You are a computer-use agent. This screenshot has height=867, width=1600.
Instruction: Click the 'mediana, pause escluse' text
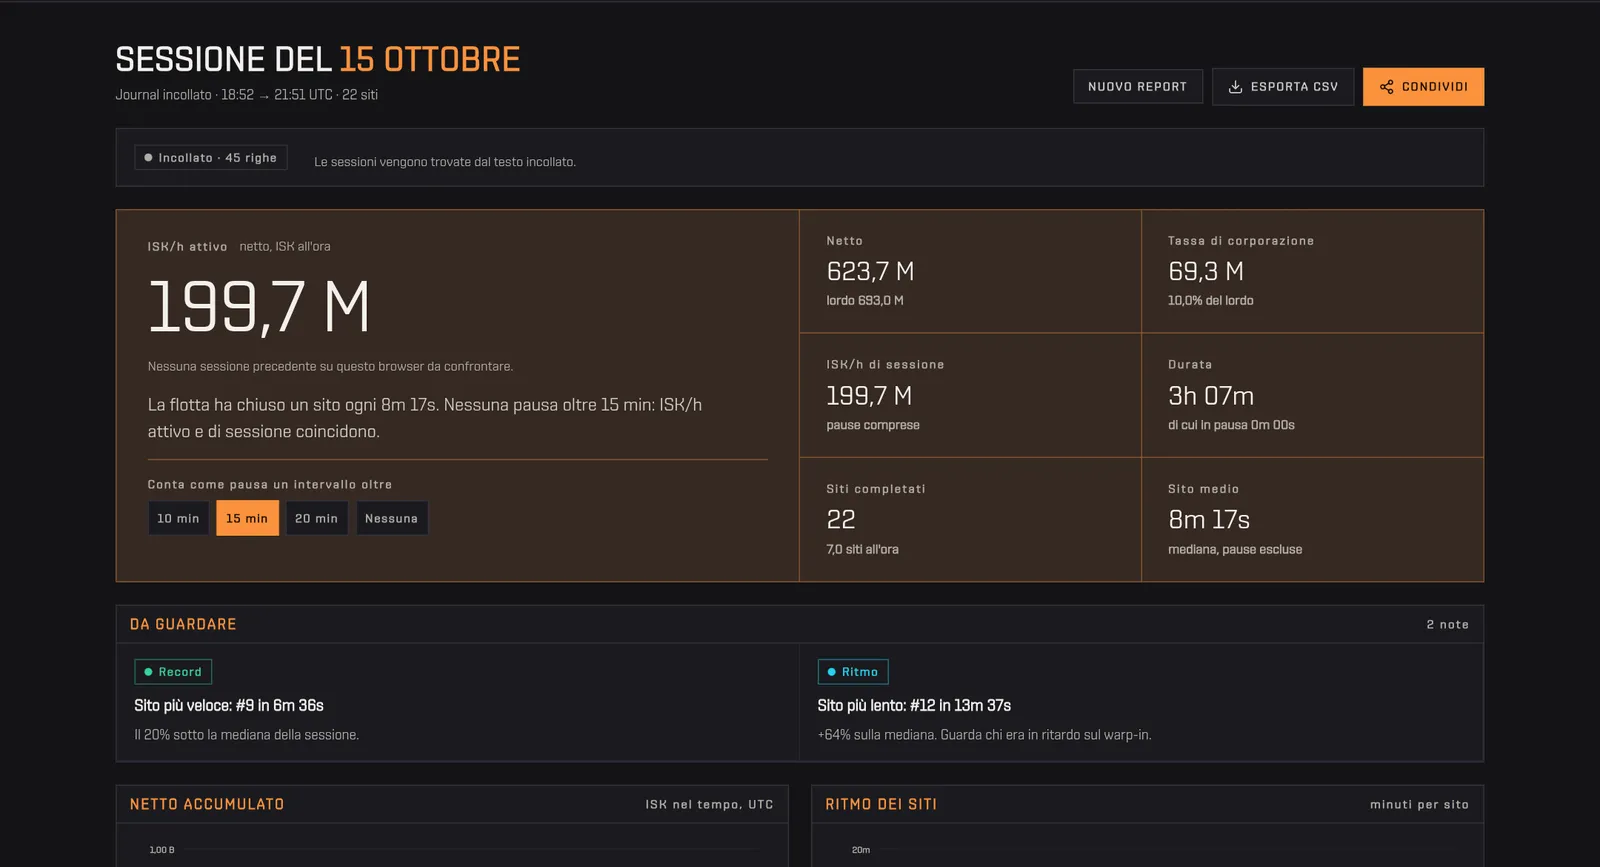tap(1235, 550)
